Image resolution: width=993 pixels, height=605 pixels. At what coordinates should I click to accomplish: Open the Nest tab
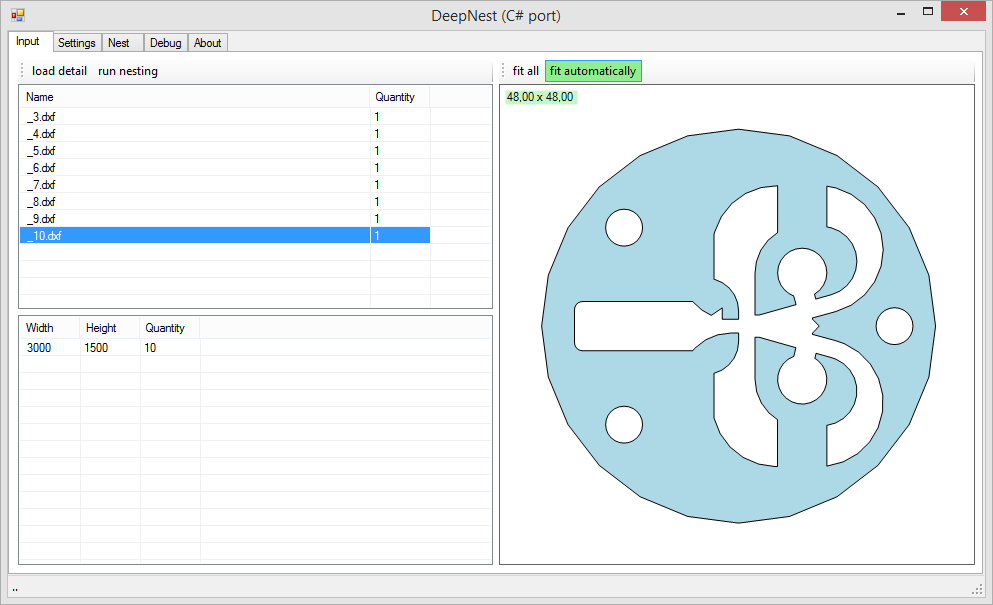coord(119,43)
